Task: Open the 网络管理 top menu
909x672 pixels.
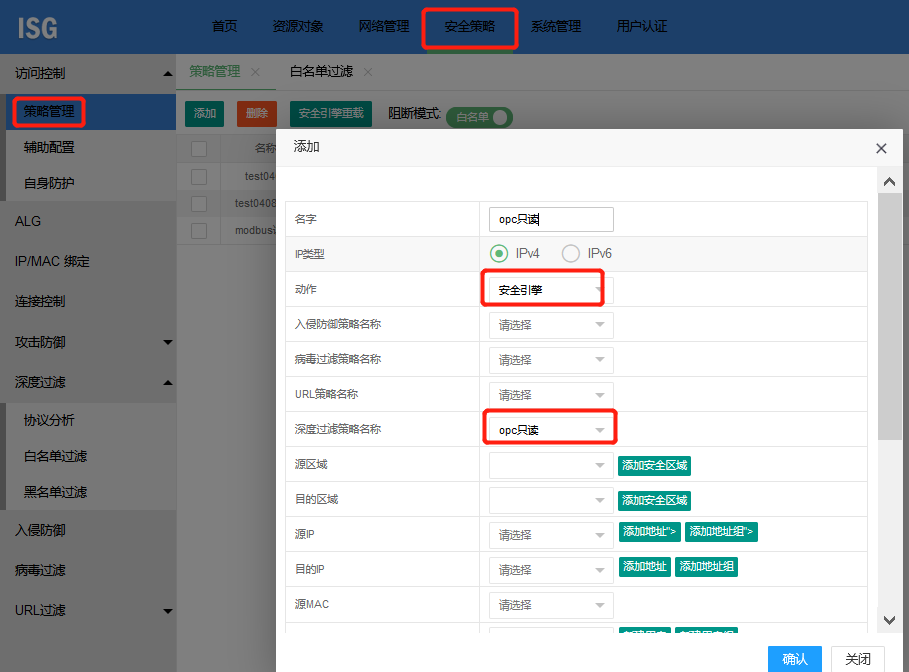Action: [383, 27]
